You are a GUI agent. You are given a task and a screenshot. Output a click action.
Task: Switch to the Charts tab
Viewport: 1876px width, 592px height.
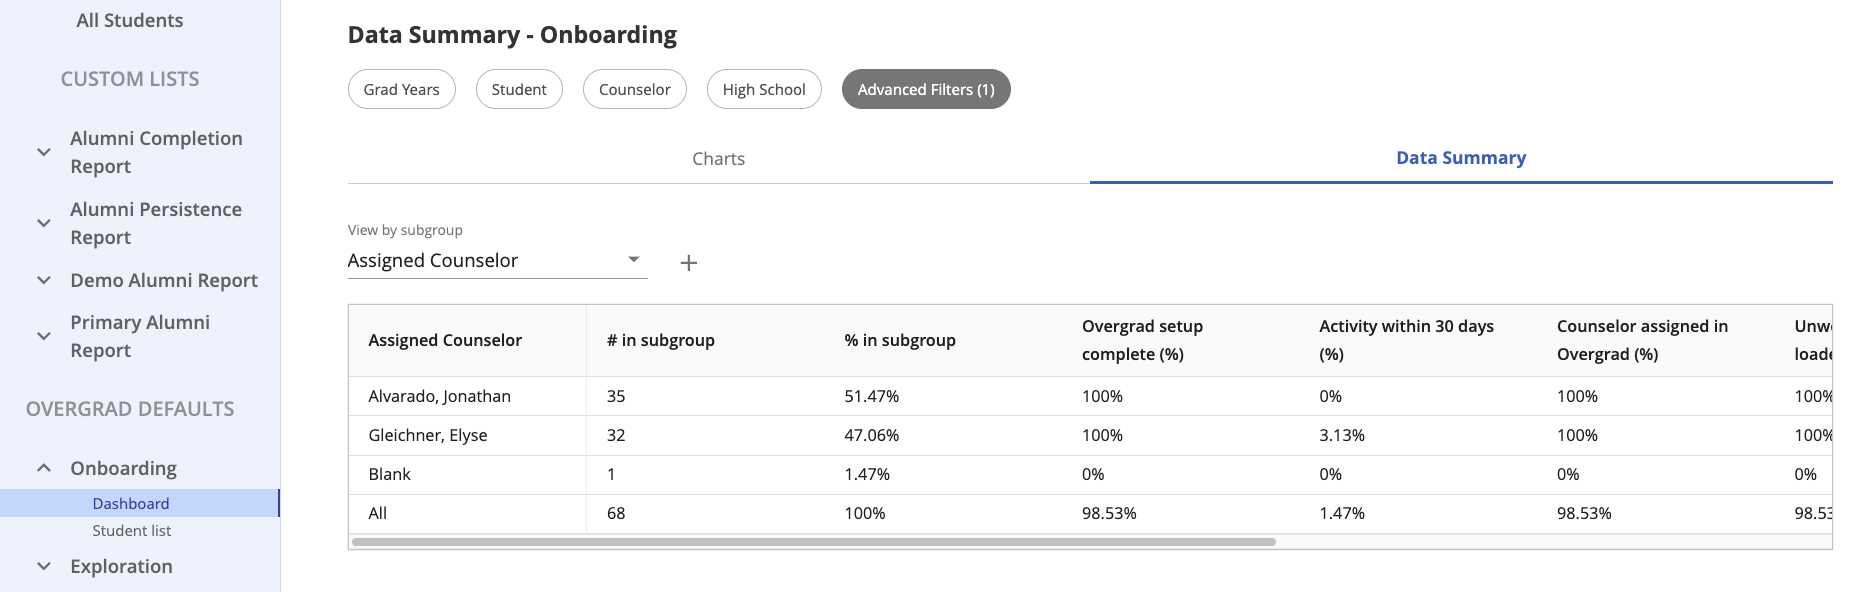tap(718, 159)
